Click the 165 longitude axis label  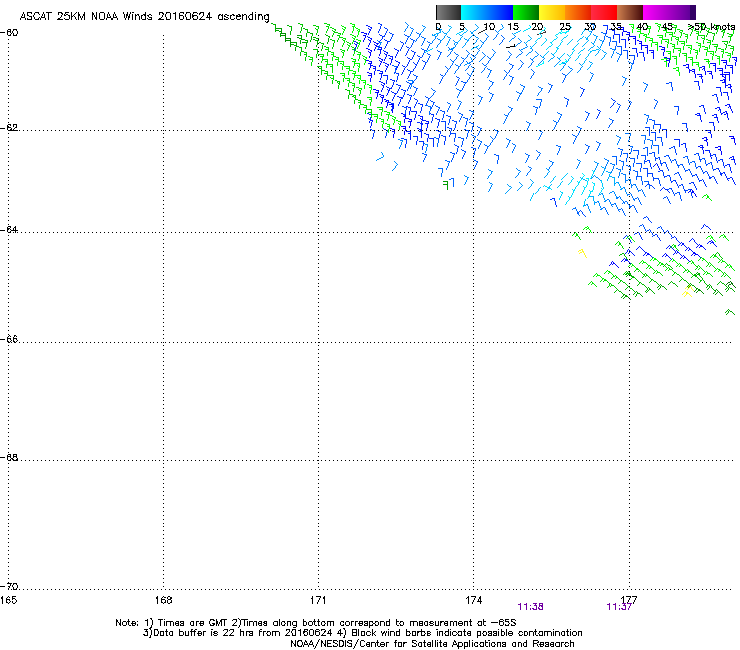[8, 600]
